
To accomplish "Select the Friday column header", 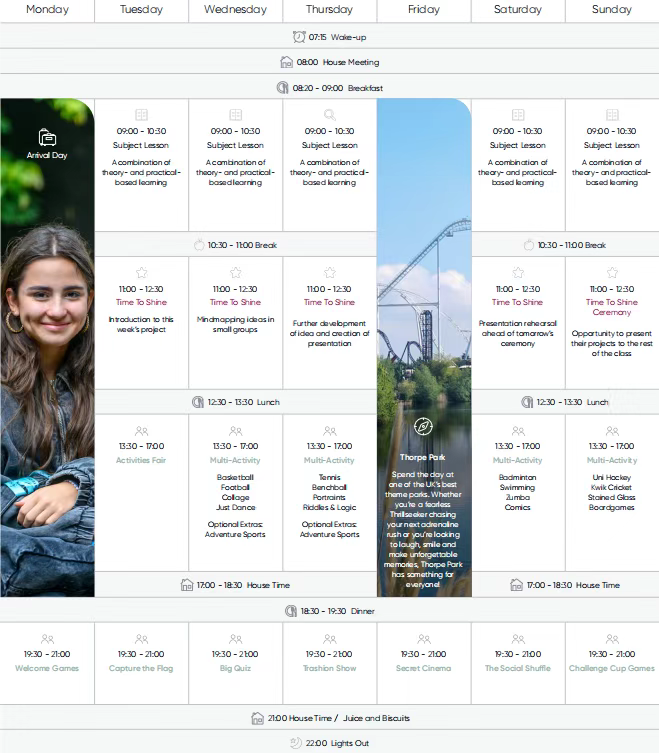I will [423, 10].
